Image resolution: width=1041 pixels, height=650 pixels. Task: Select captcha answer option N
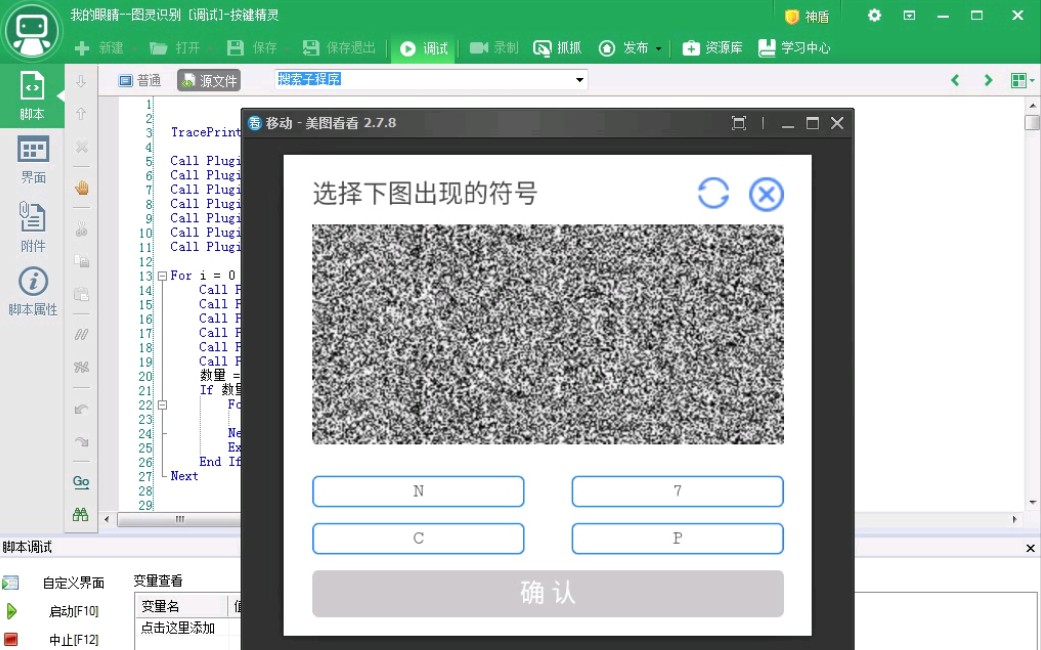pos(418,491)
